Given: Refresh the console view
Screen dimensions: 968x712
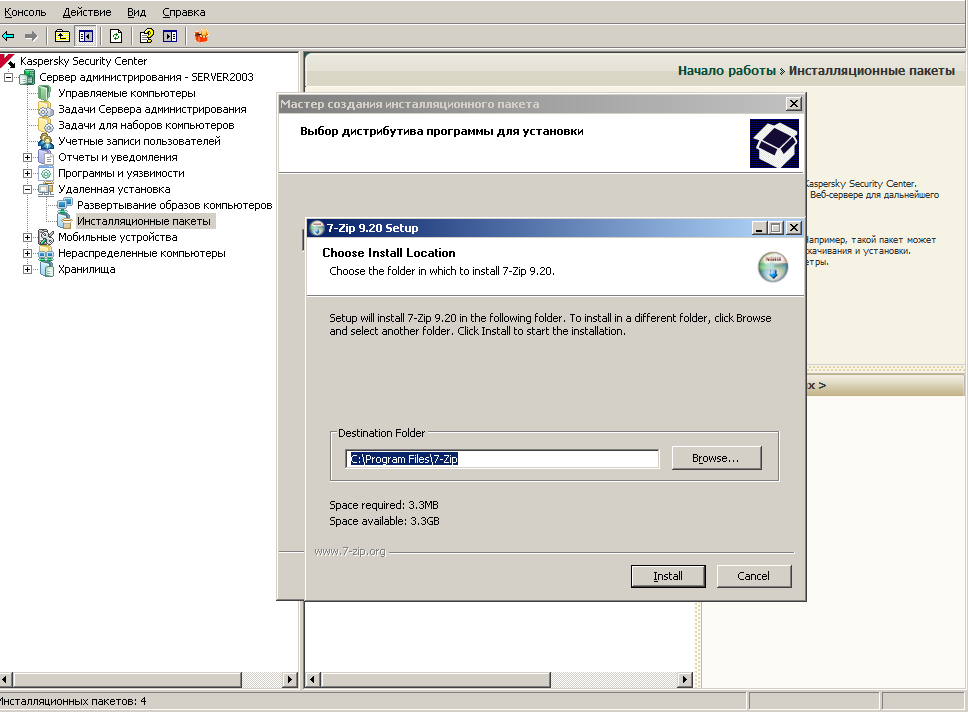Looking at the screenshot, I should click(115, 36).
